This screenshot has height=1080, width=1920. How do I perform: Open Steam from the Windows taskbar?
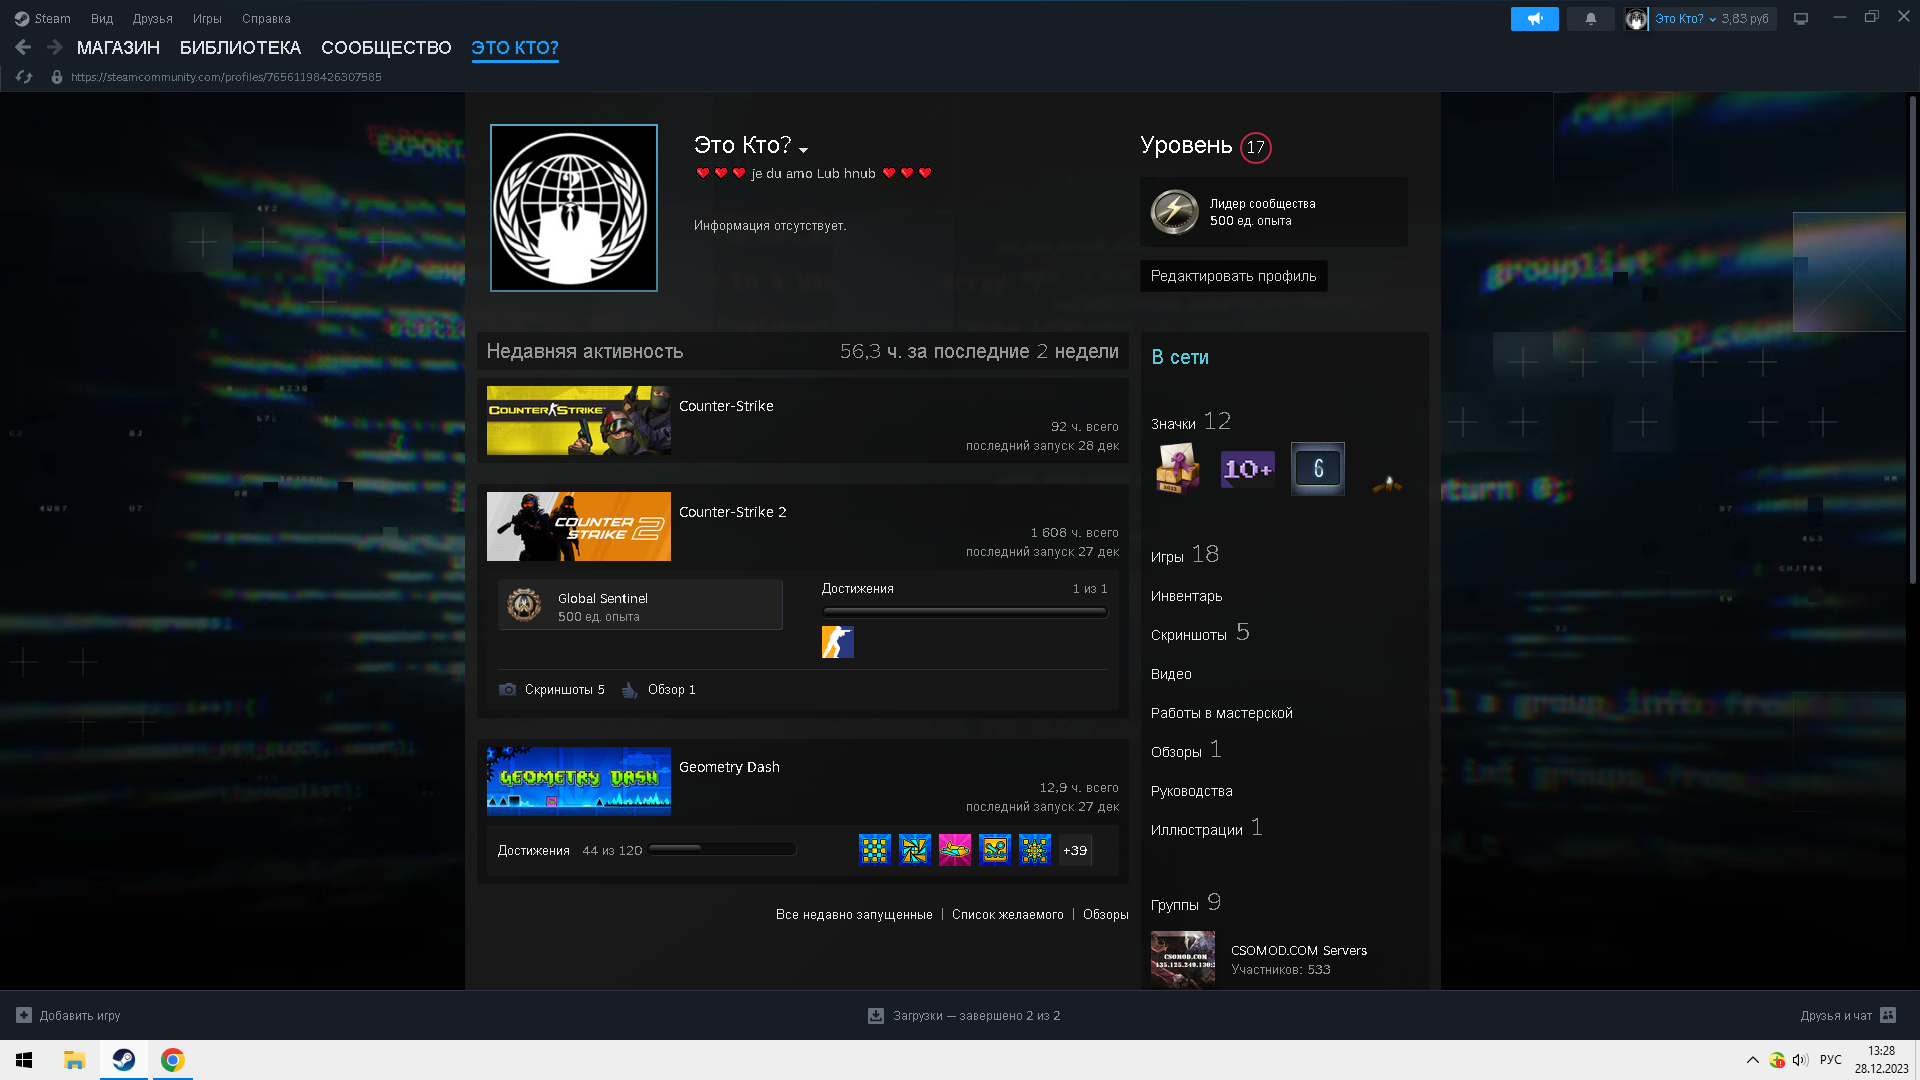click(x=124, y=1060)
